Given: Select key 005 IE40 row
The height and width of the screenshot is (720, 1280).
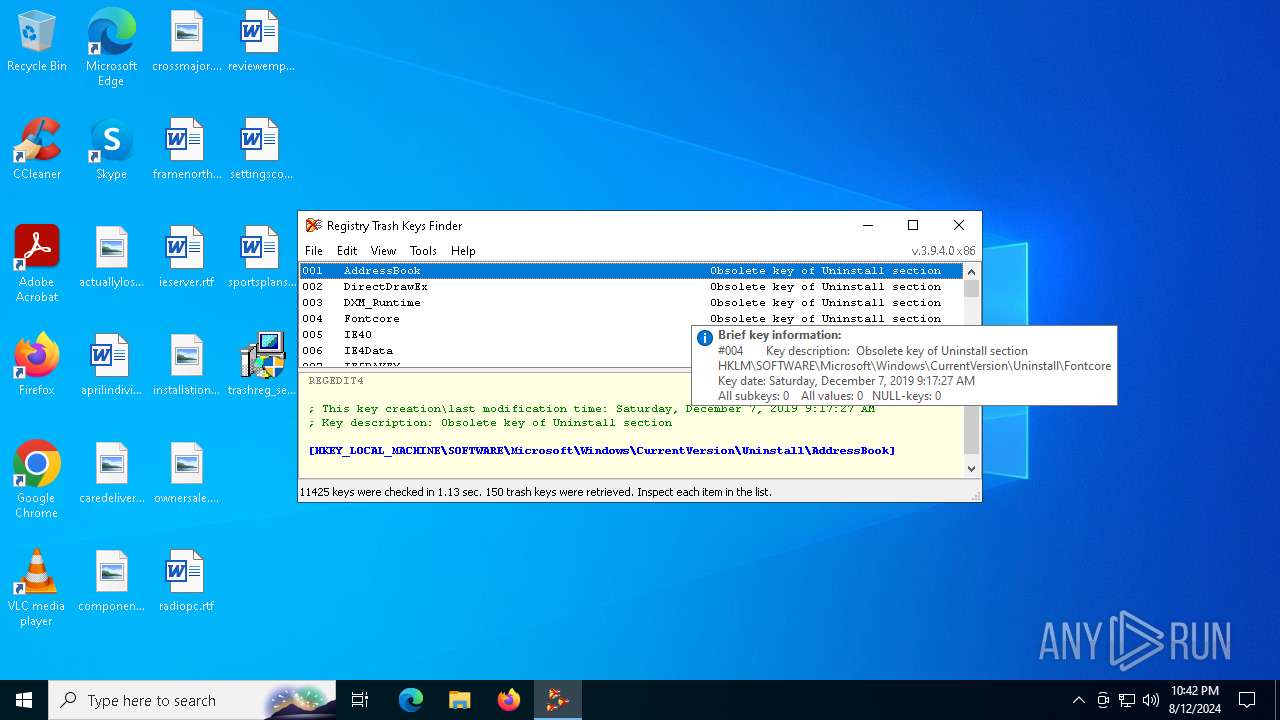Looking at the screenshot, I should [495, 335].
